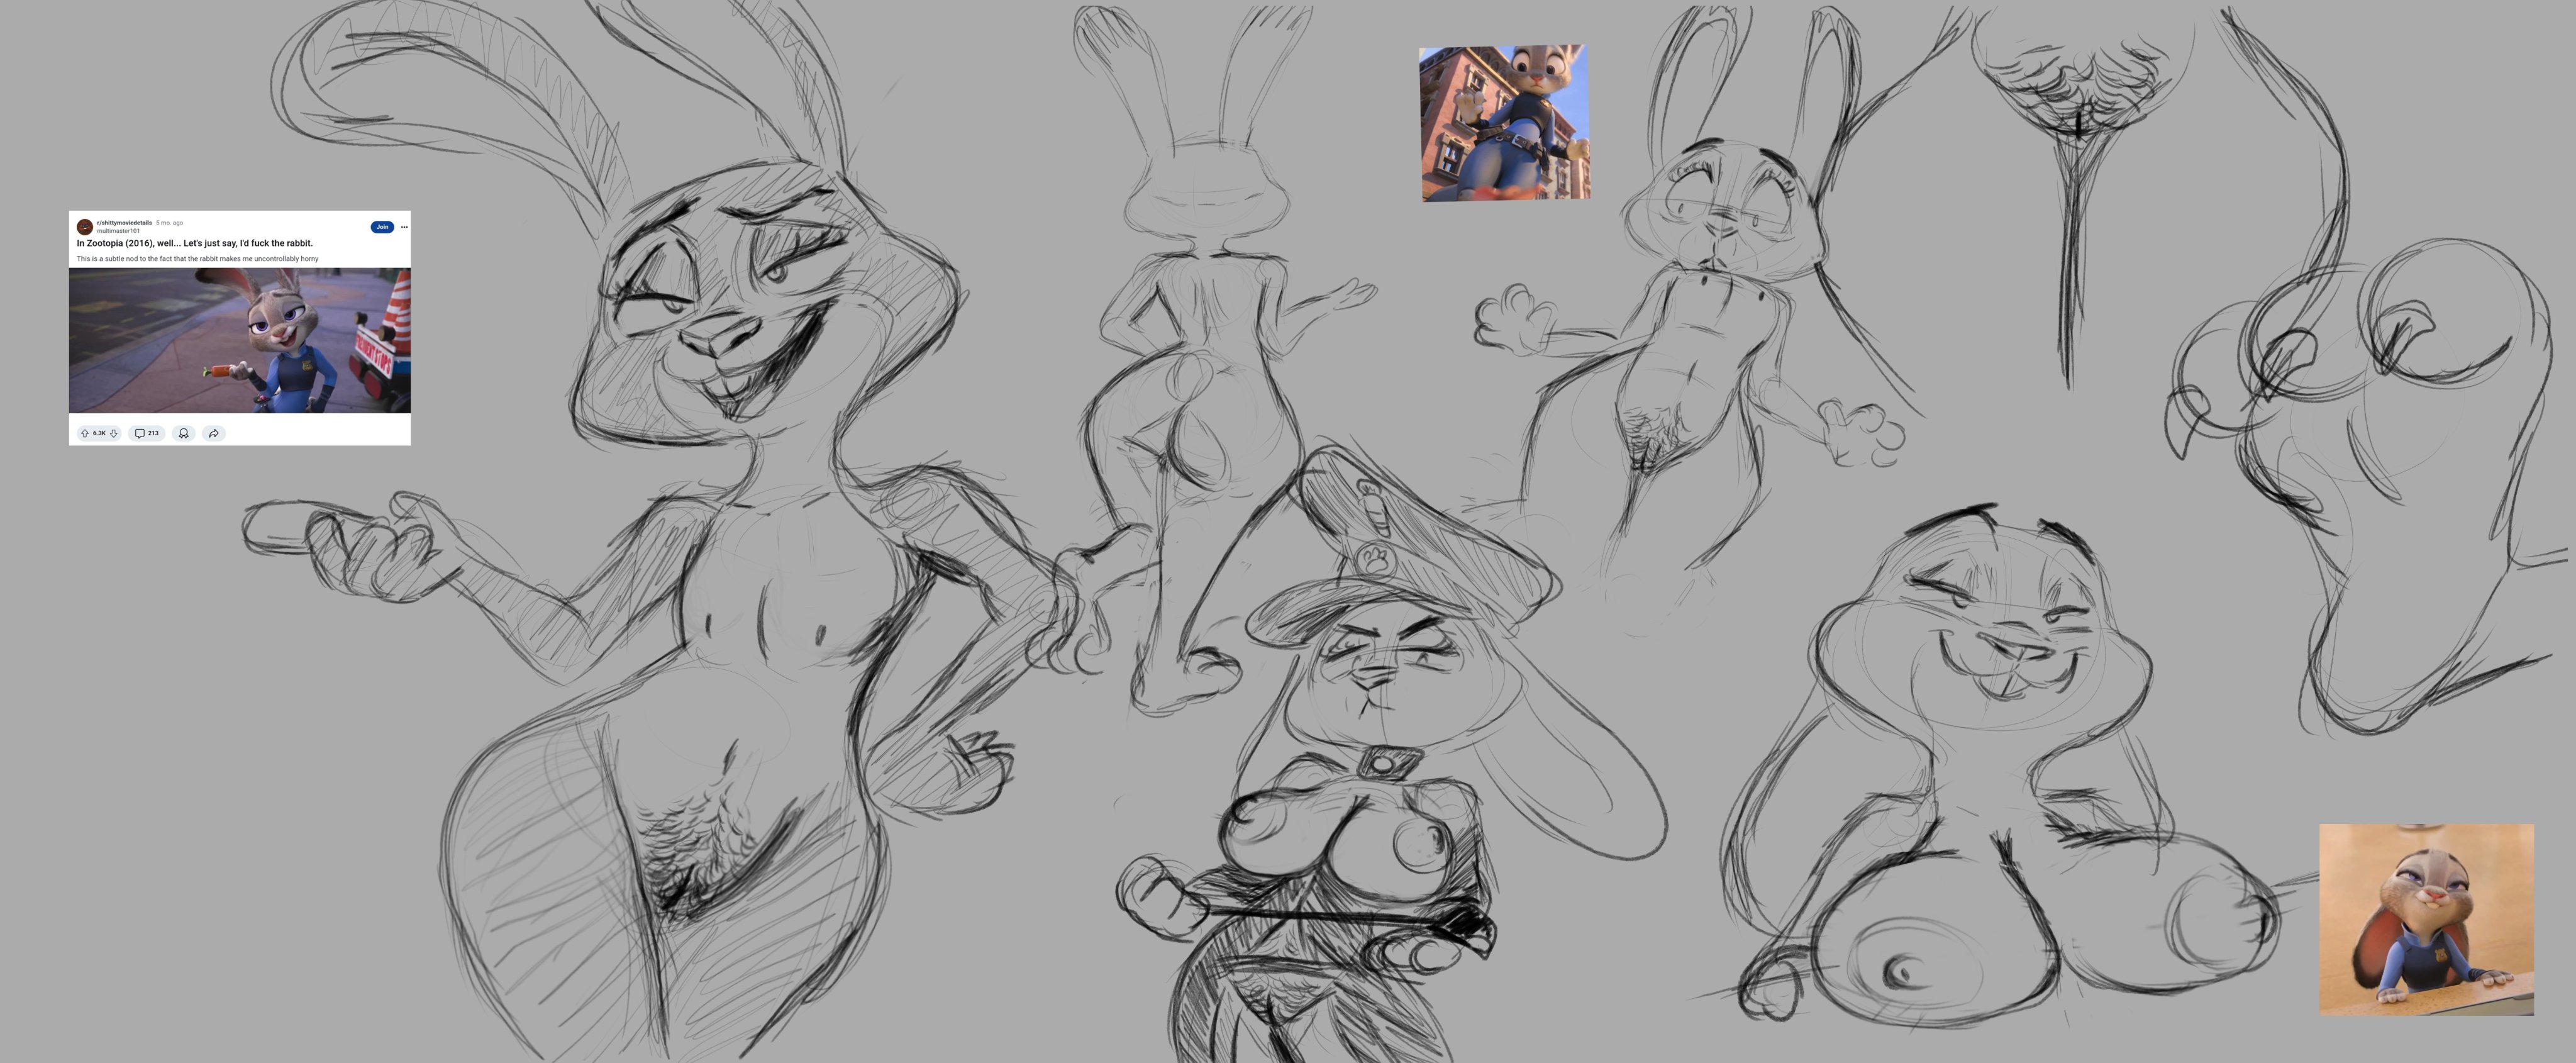
Task: Click the post subtitle text line
Action: [197, 259]
